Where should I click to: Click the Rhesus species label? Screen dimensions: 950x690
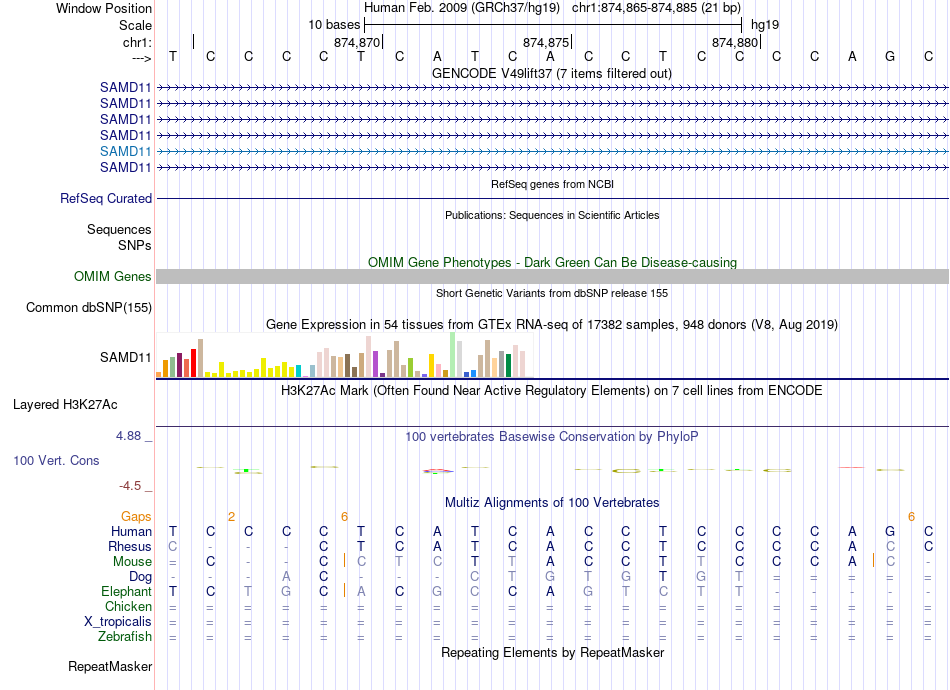click(x=130, y=547)
